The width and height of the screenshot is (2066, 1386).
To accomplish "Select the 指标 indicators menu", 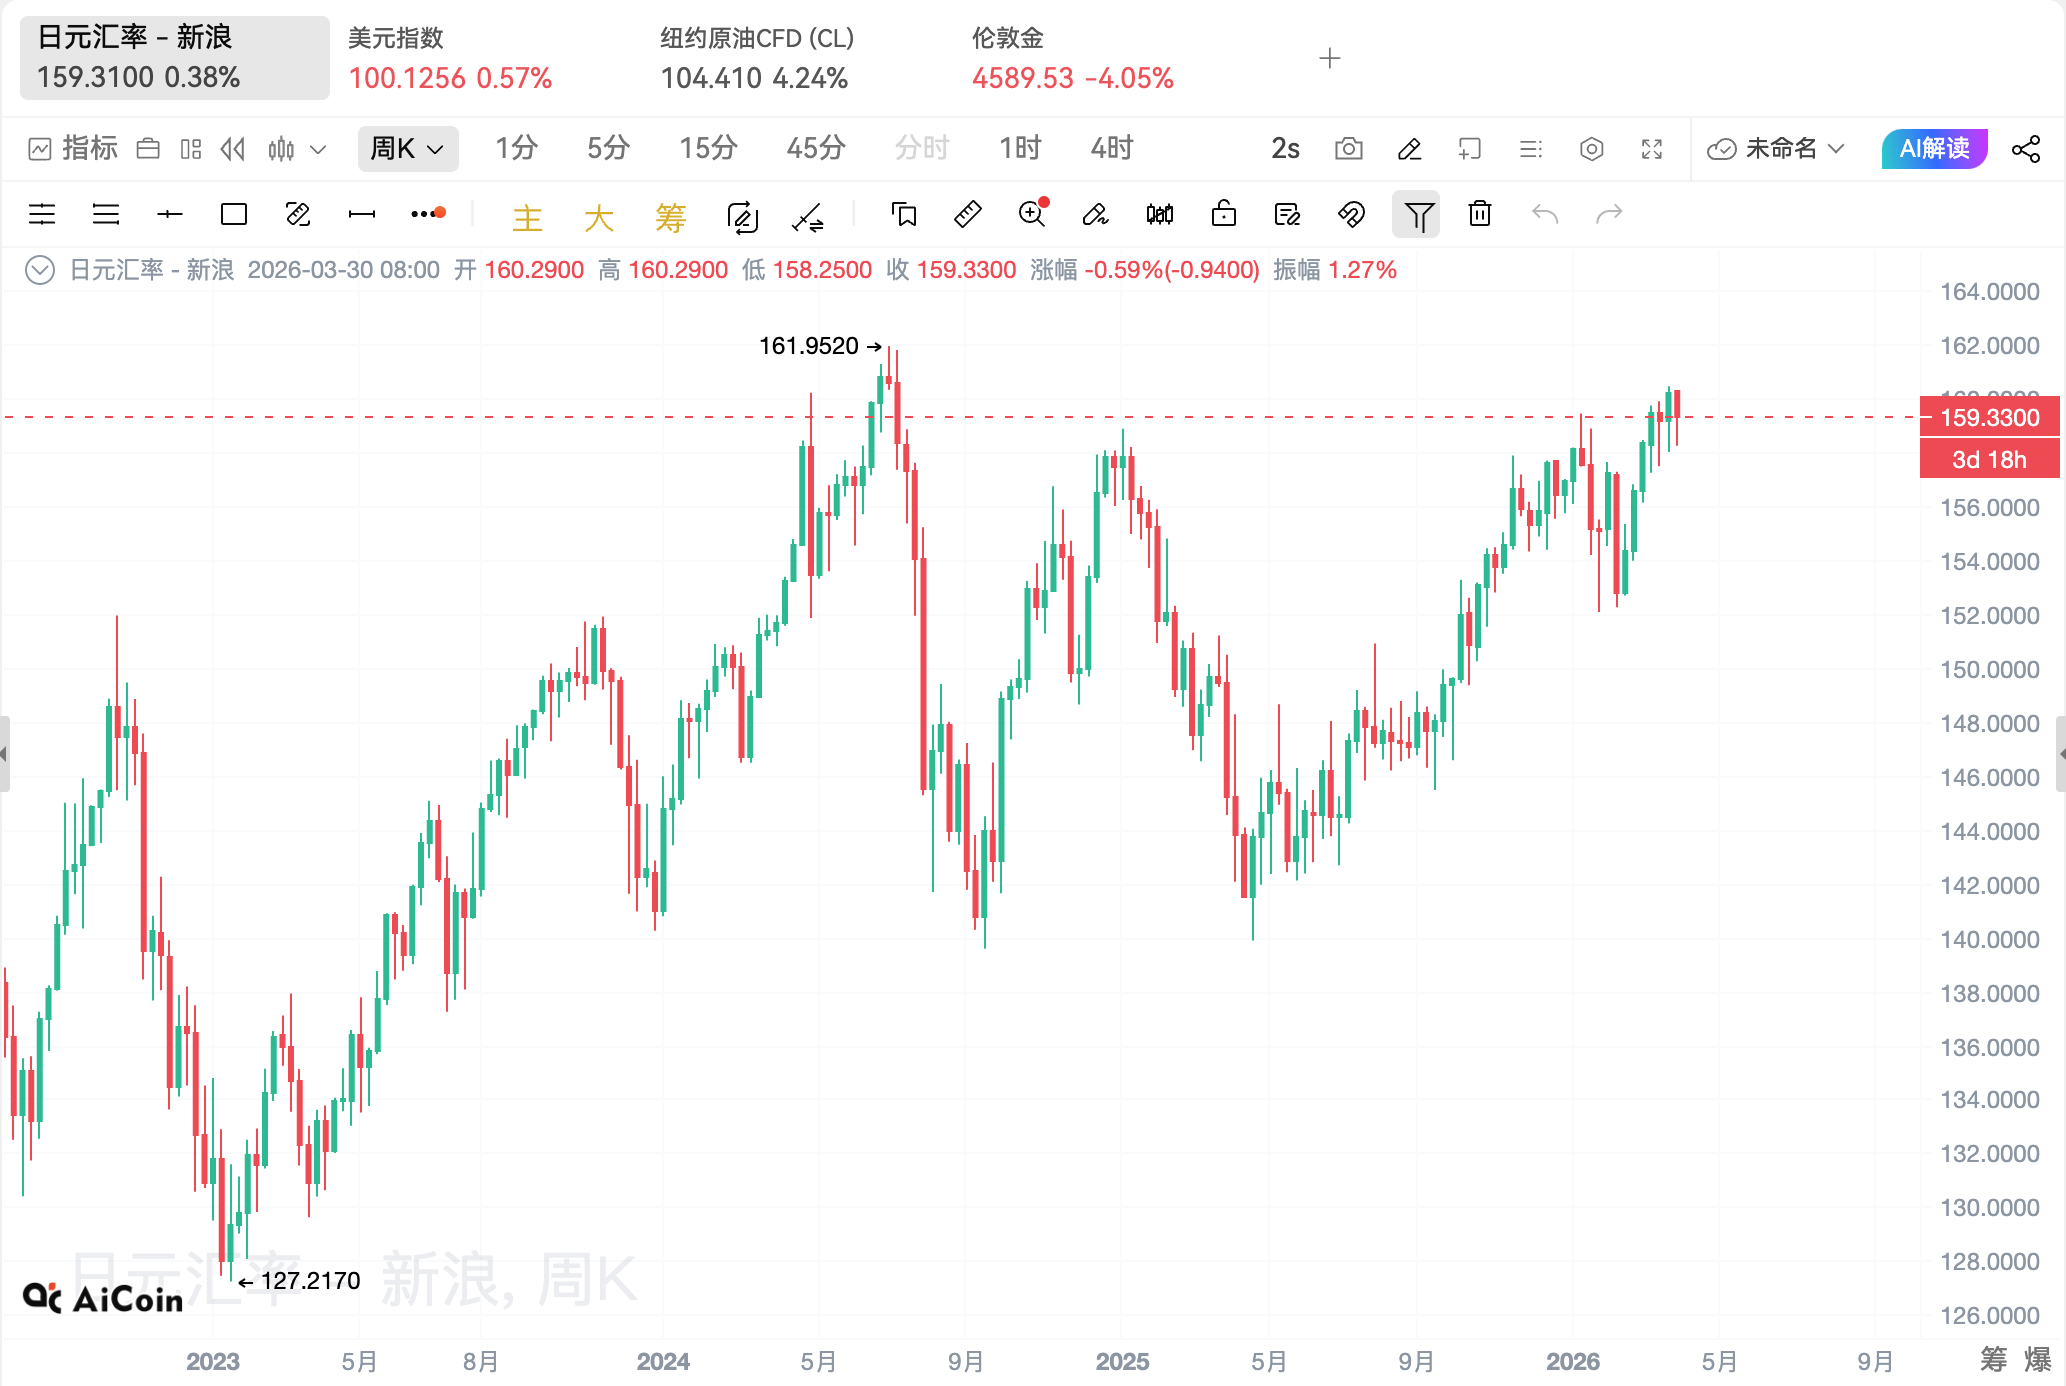I will (80, 147).
